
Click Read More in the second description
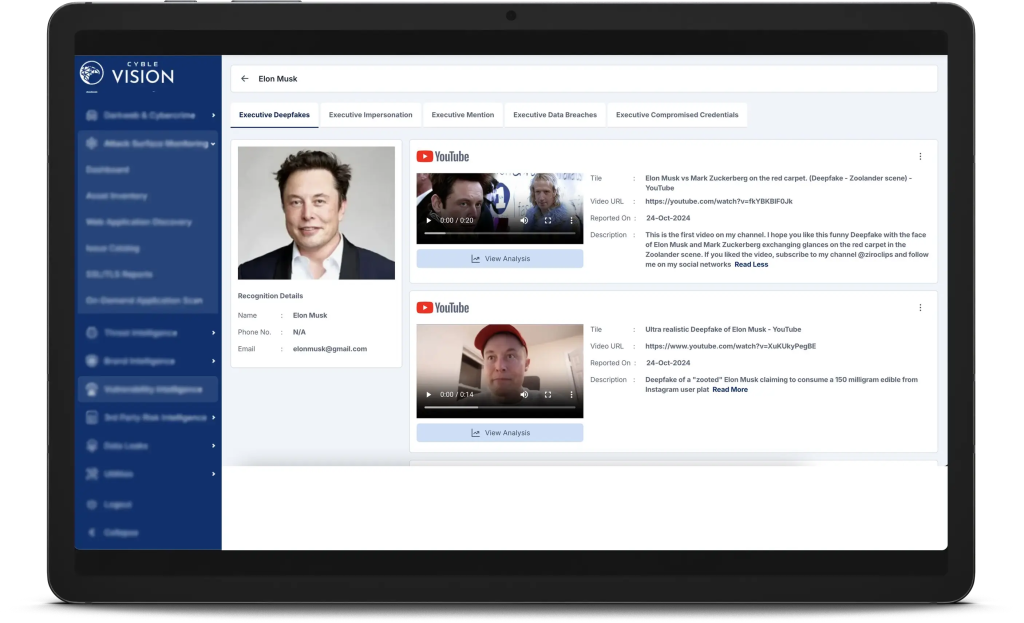[730, 390]
